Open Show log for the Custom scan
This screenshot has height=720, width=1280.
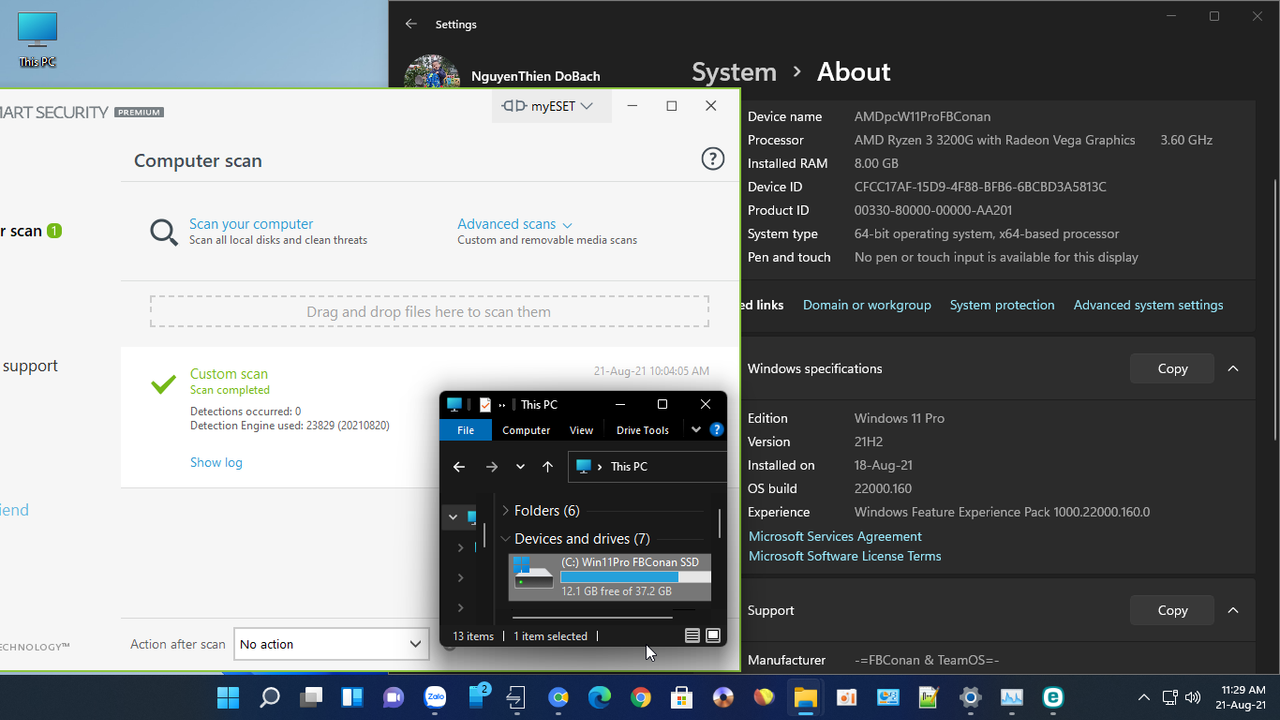(x=216, y=462)
